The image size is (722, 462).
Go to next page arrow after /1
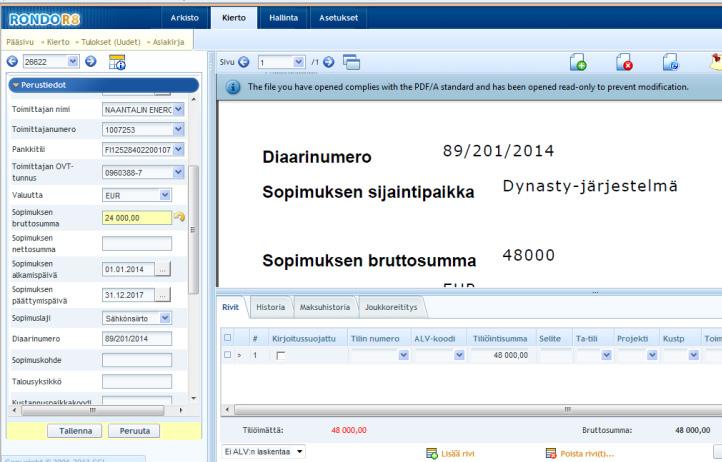(328, 62)
